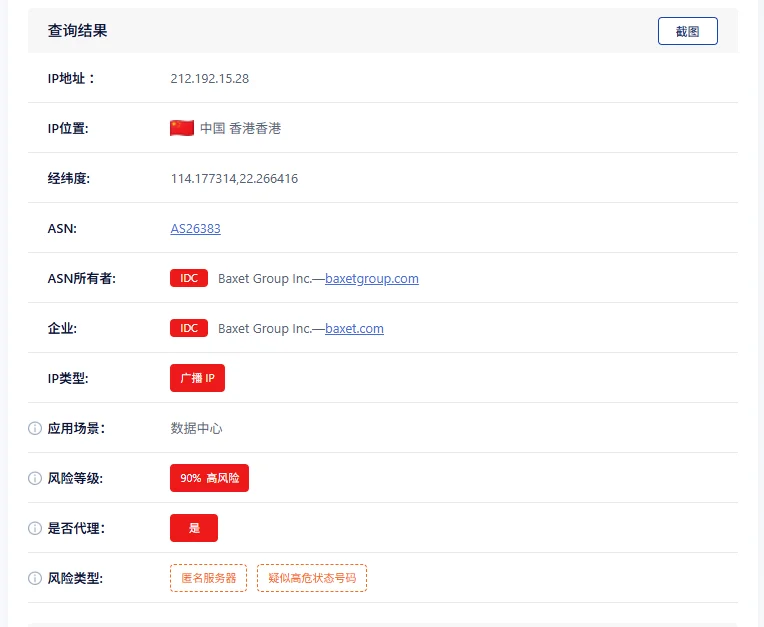764x627 pixels.
Task: Click the IDC badge in ASN所有者 row
Action: (x=189, y=278)
